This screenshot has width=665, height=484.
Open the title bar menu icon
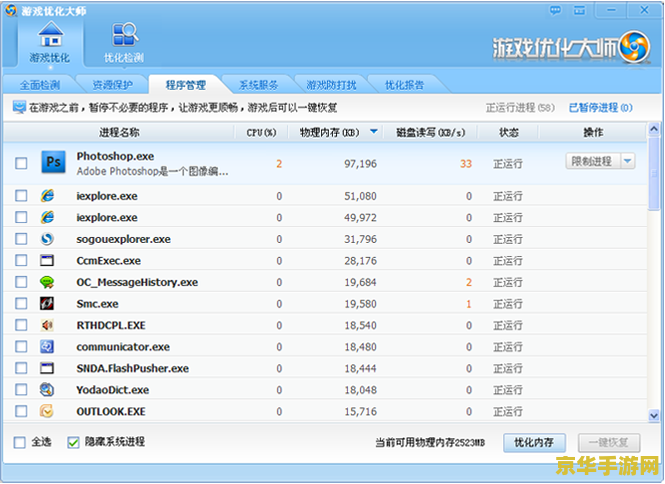click(x=579, y=10)
